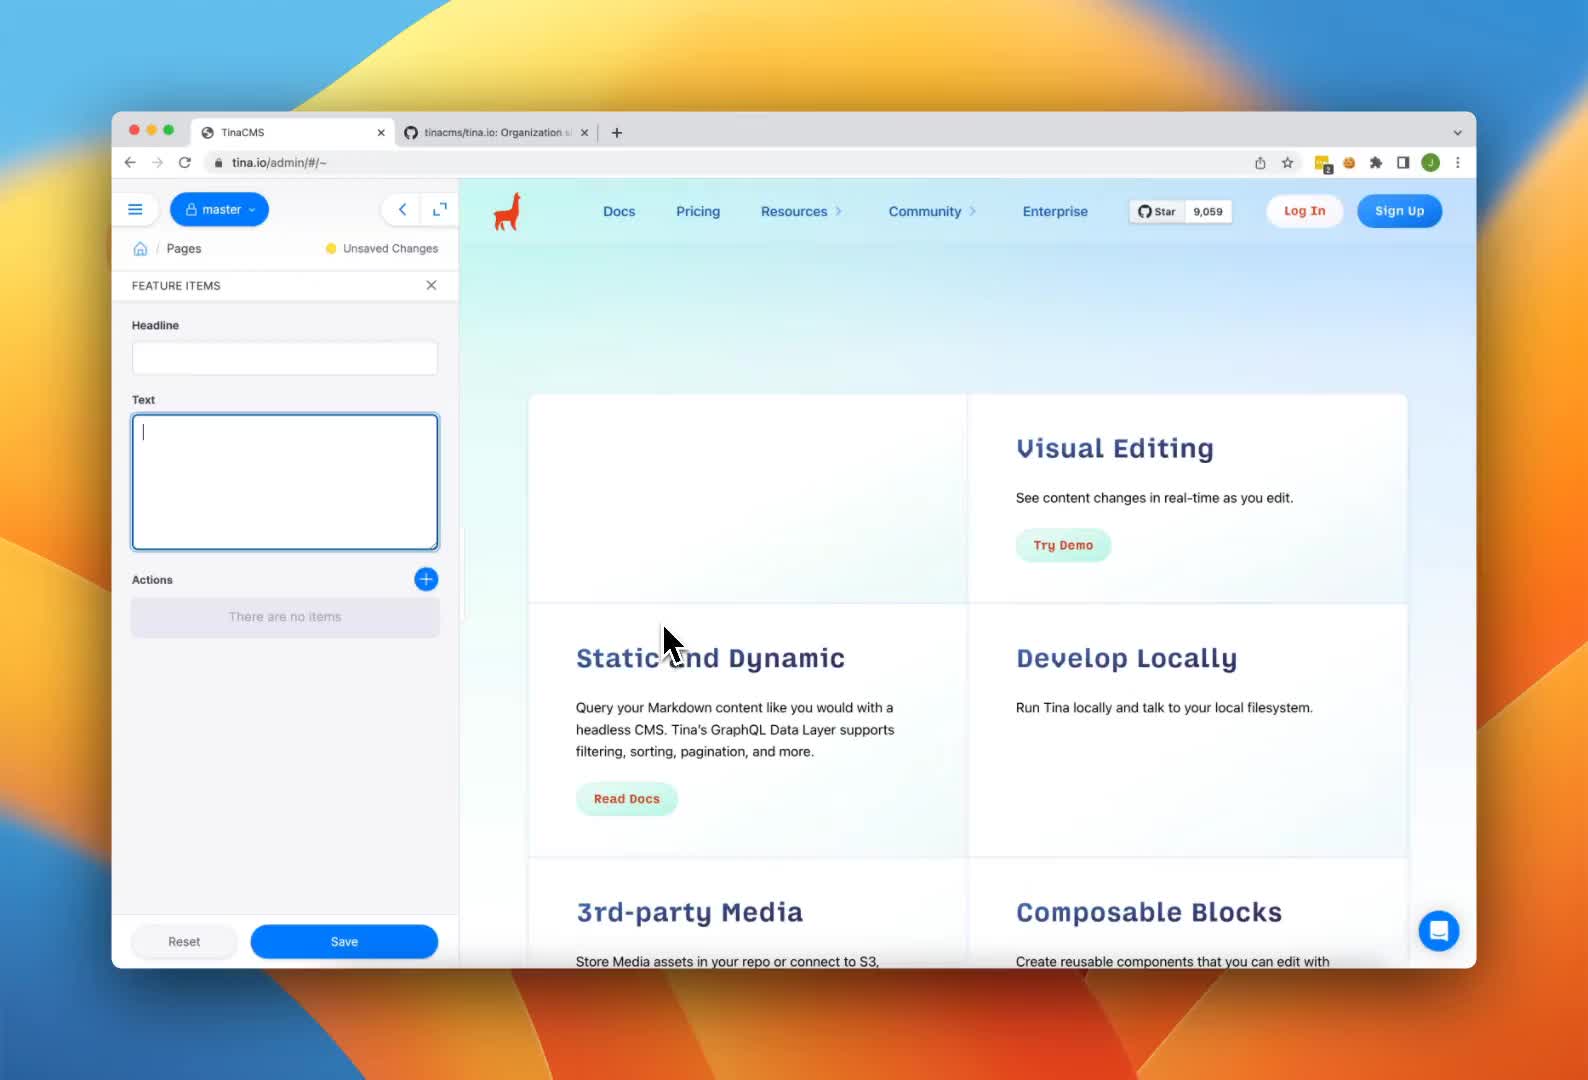Click the Log In button
This screenshot has width=1588, height=1080.
click(1304, 211)
